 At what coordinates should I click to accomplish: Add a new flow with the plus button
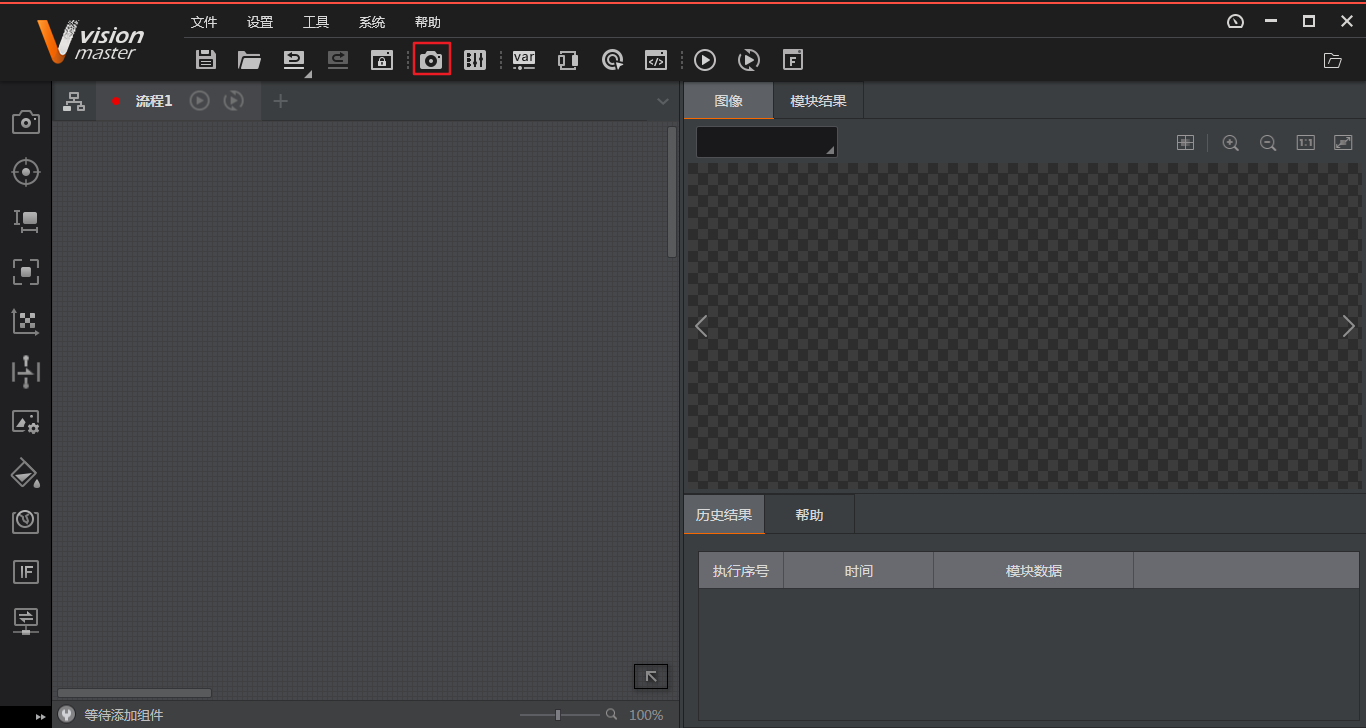tap(280, 100)
